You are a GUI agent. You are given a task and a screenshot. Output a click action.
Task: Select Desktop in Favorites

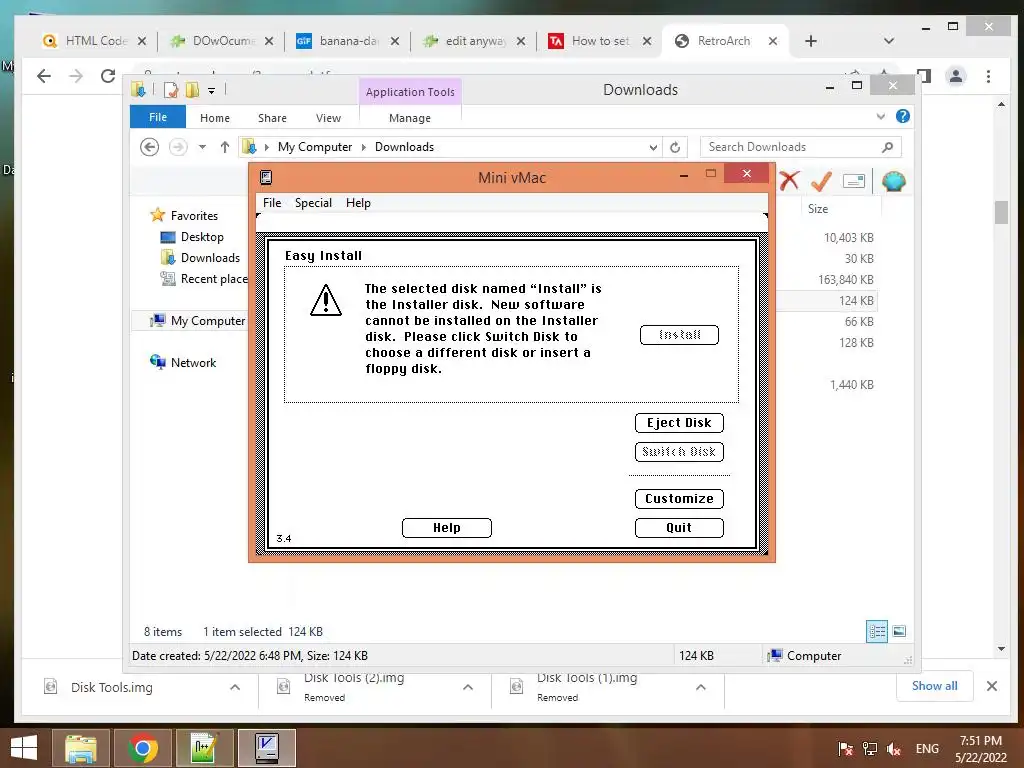click(x=202, y=236)
